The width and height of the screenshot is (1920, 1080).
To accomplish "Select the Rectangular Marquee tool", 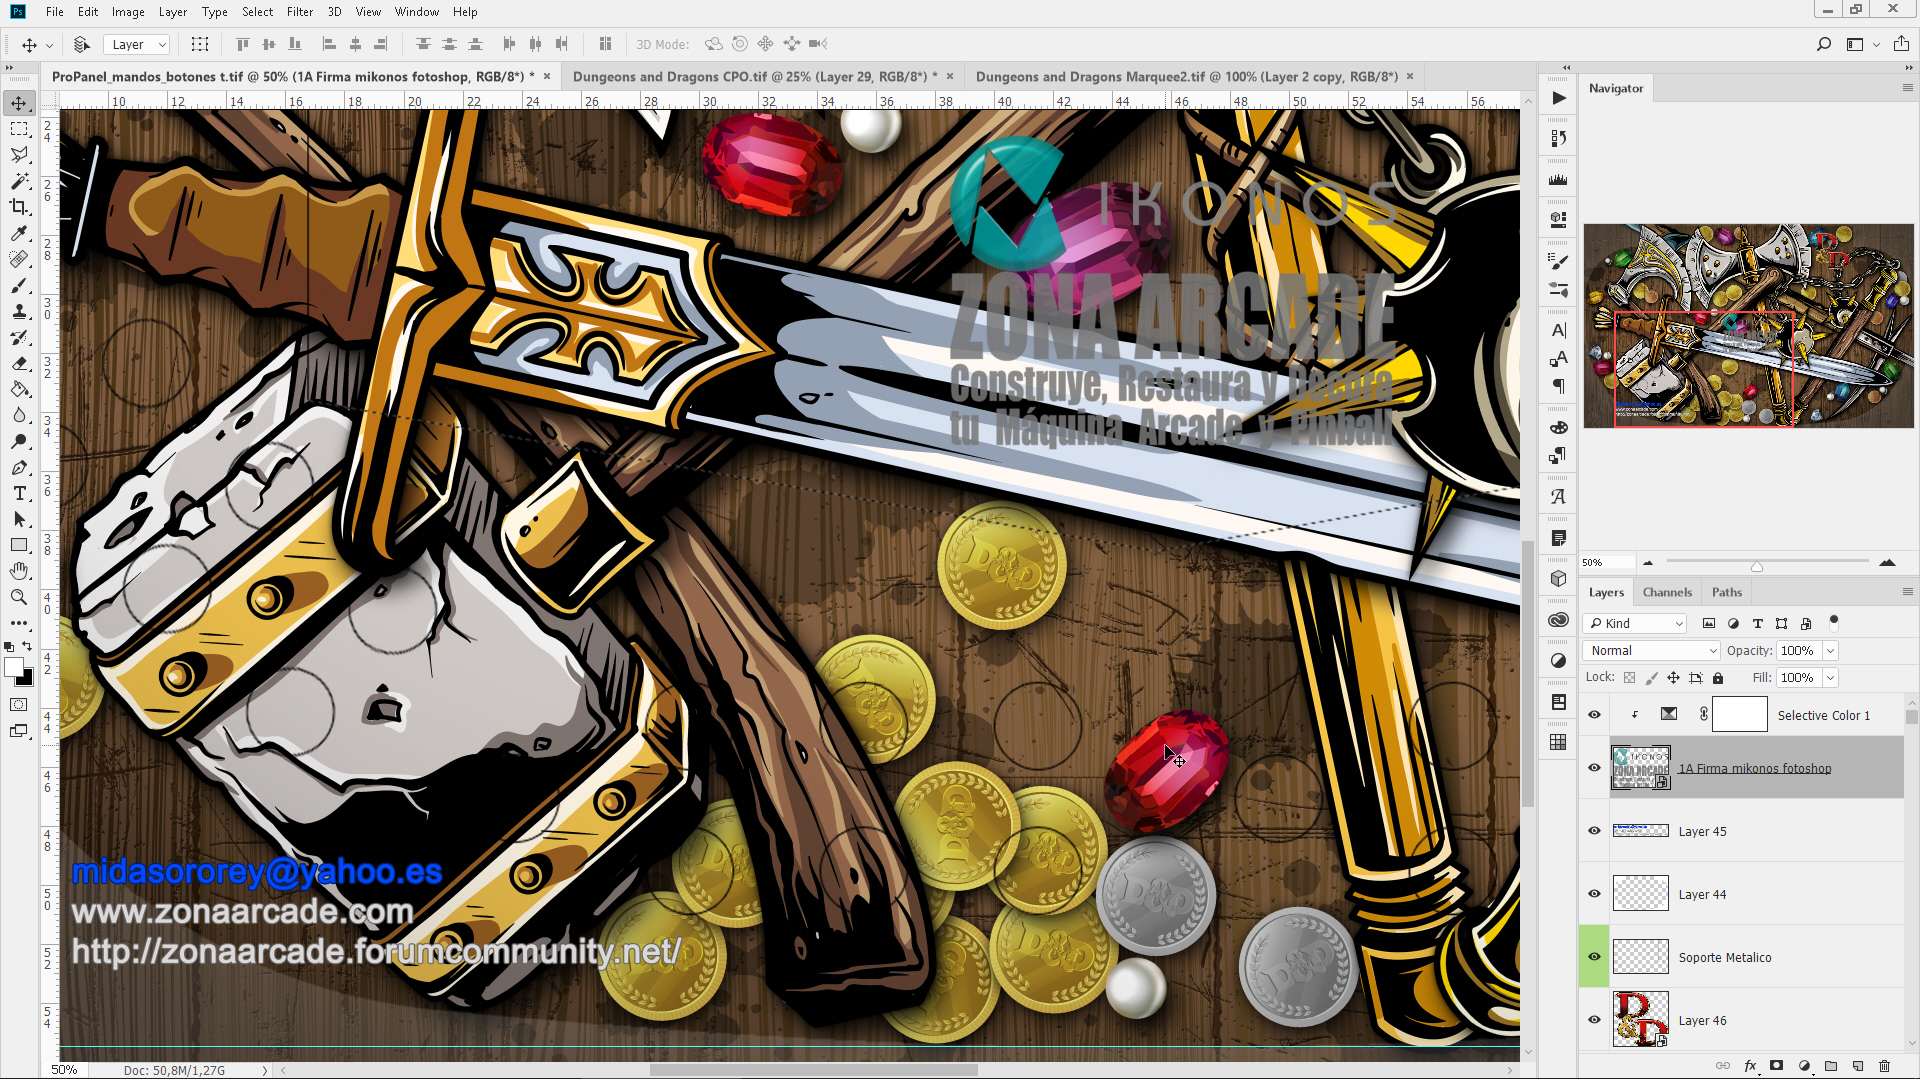I will point(20,128).
